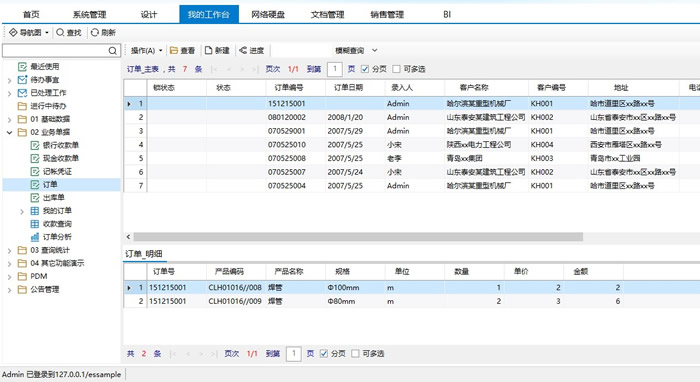
Task: Open 最近使用 recent items in tree
Action: (44, 67)
